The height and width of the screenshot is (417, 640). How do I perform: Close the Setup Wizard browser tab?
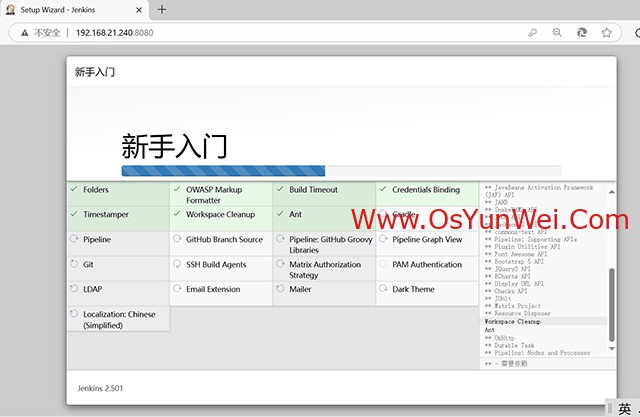click(139, 10)
